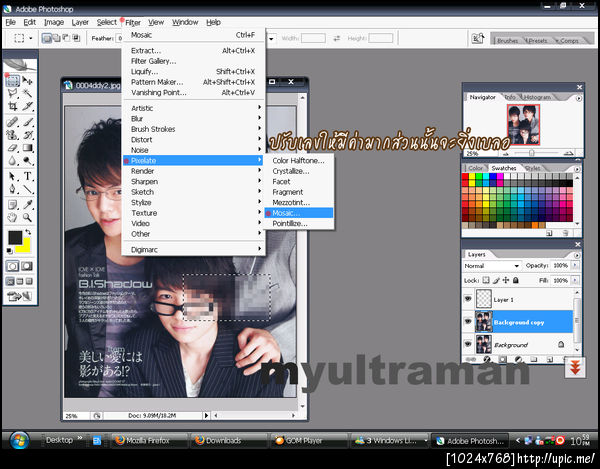Select the Dodge tool
The height and width of the screenshot is (469, 600).
coord(28,161)
